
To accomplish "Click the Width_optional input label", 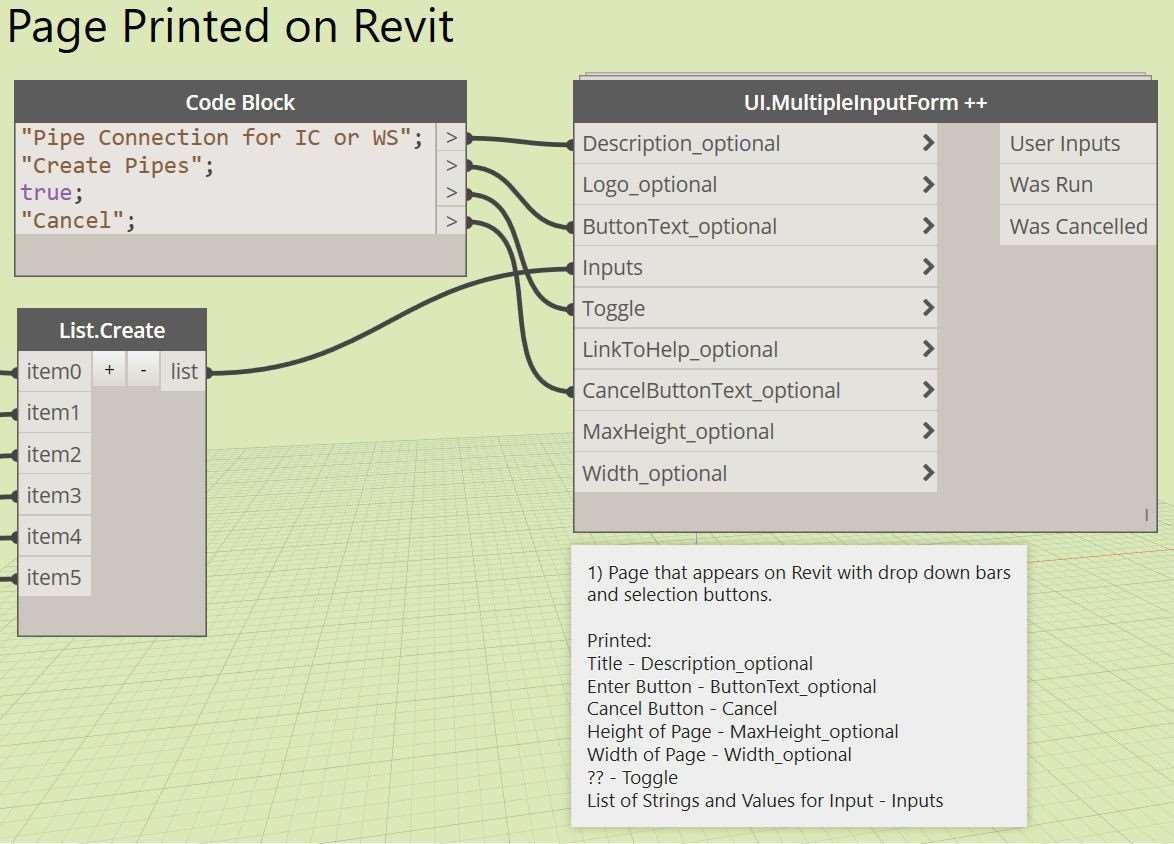I will tap(655, 473).
